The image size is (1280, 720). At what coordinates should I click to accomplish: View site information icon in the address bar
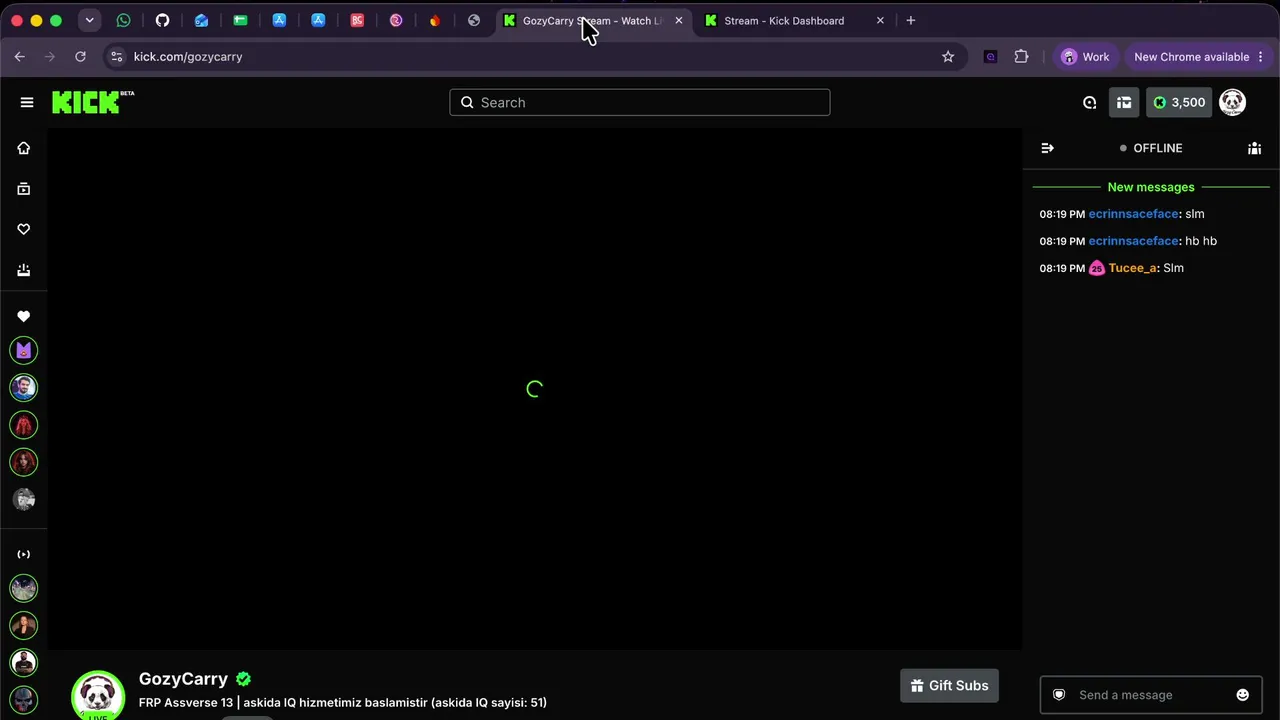116,57
